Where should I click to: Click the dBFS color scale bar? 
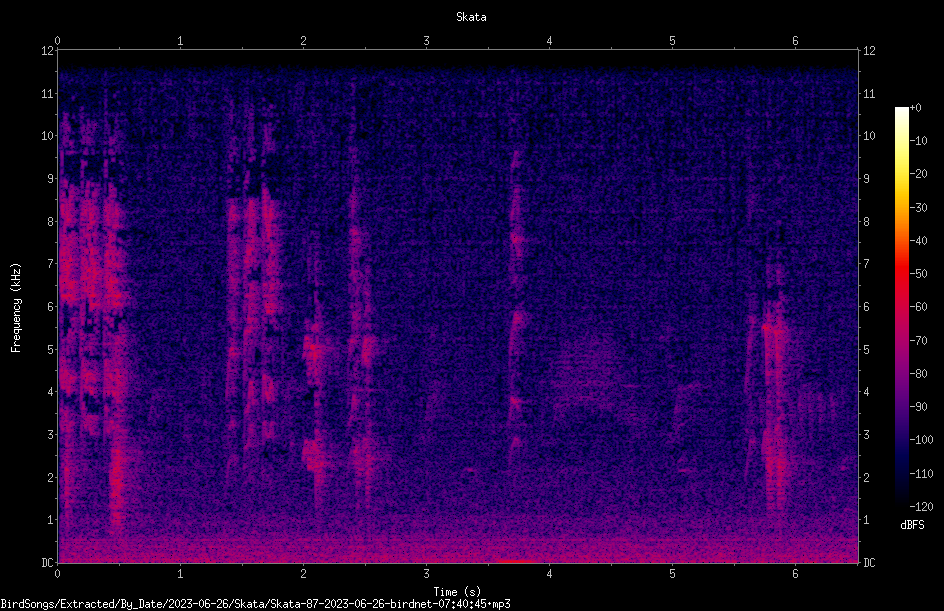pyautogui.click(x=901, y=307)
